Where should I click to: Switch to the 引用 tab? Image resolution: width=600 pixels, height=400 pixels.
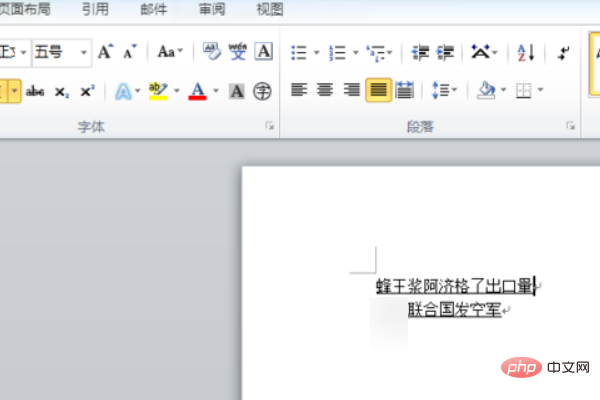(95, 10)
